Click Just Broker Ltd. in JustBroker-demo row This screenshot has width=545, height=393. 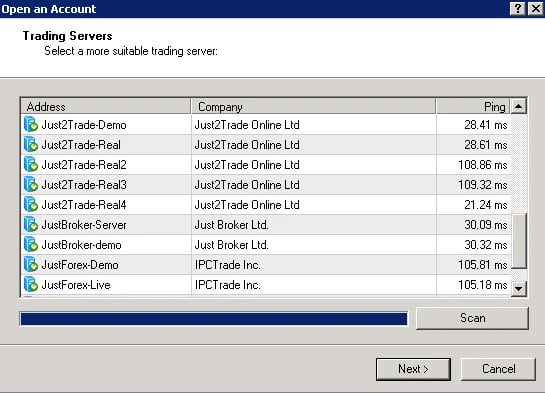[231, 245]
